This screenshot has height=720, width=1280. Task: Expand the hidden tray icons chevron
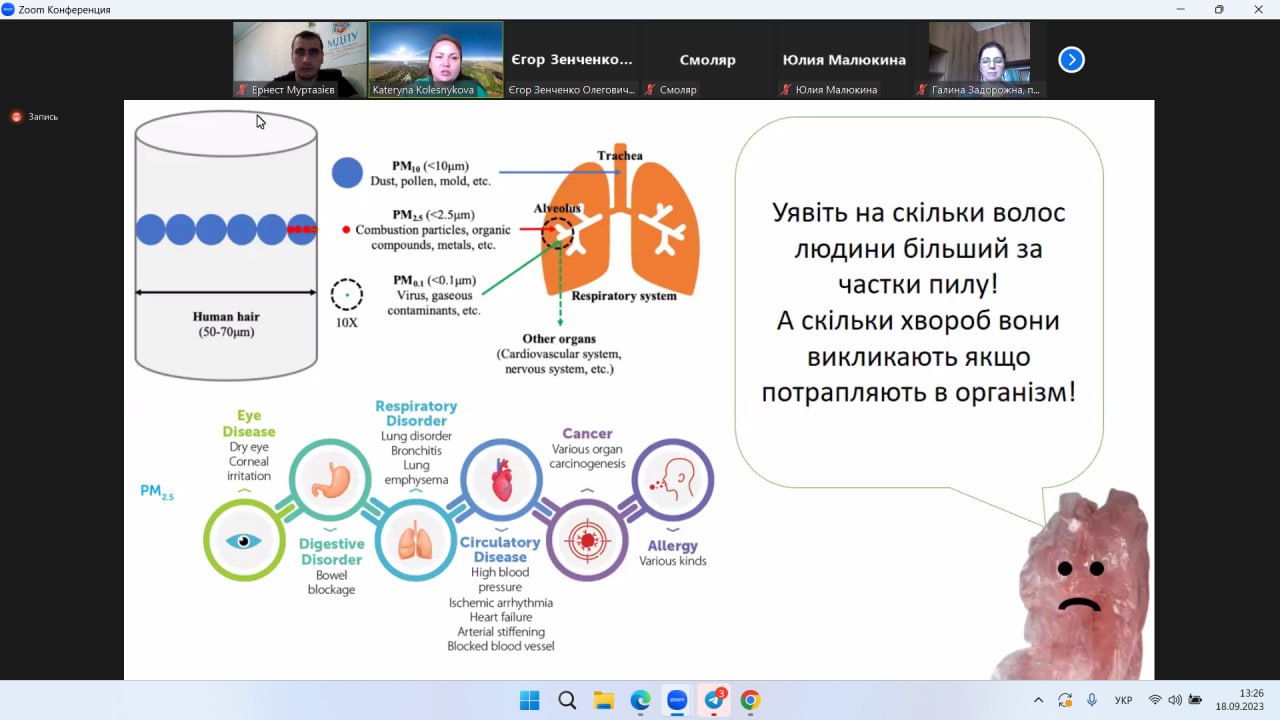1038,700
